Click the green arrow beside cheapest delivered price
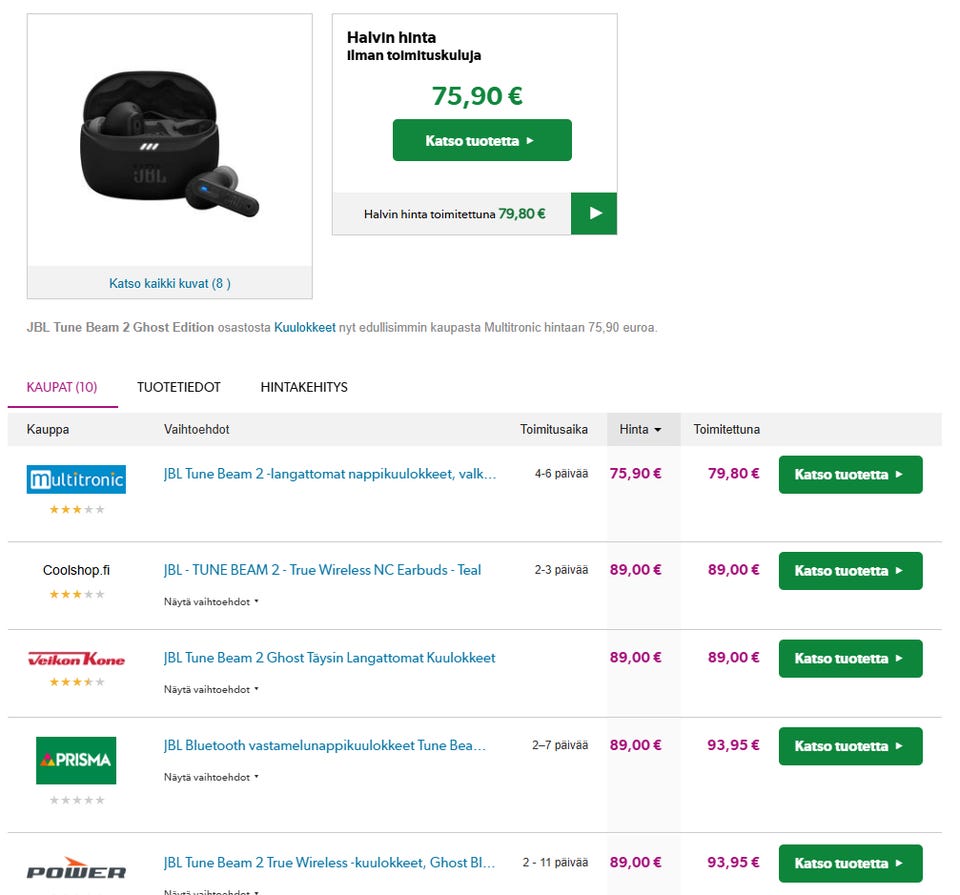 594,213
